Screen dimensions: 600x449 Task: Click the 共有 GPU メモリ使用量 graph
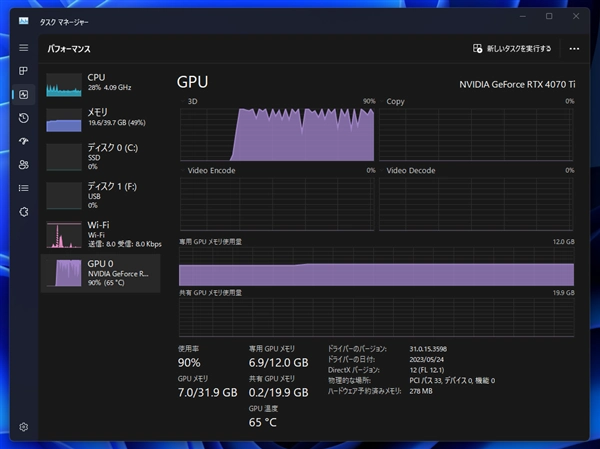377,317
